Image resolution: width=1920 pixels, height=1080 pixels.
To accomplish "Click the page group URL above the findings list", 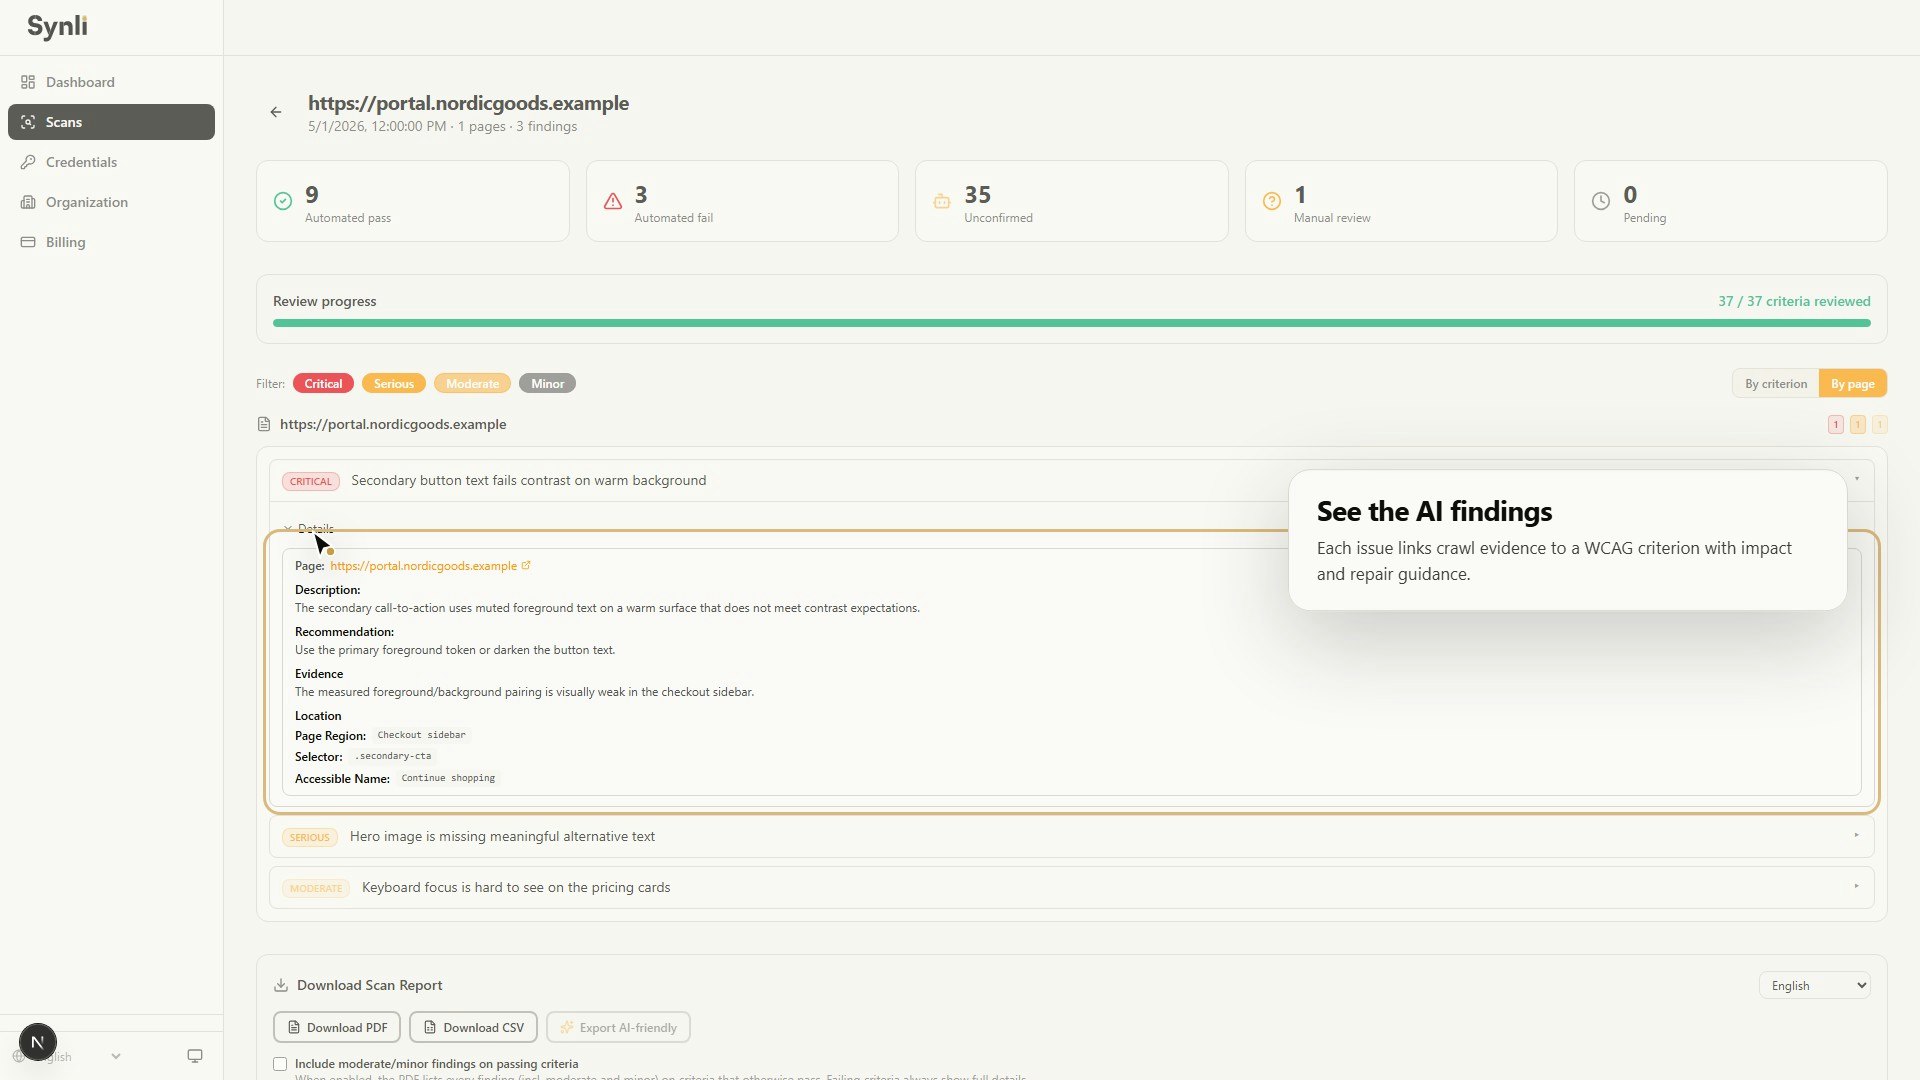I will 393,424.
